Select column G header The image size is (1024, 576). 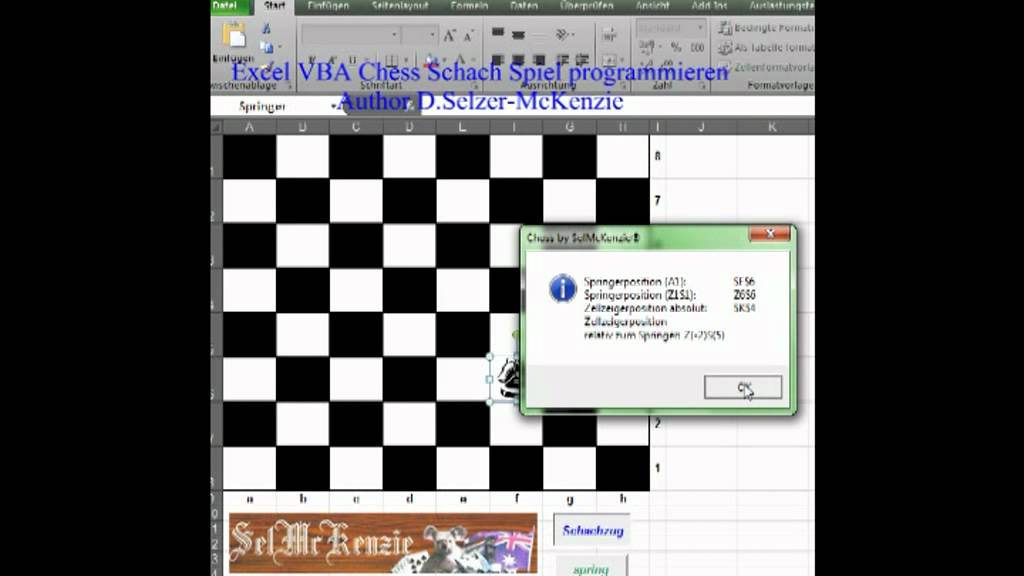[x=569, y=127]
